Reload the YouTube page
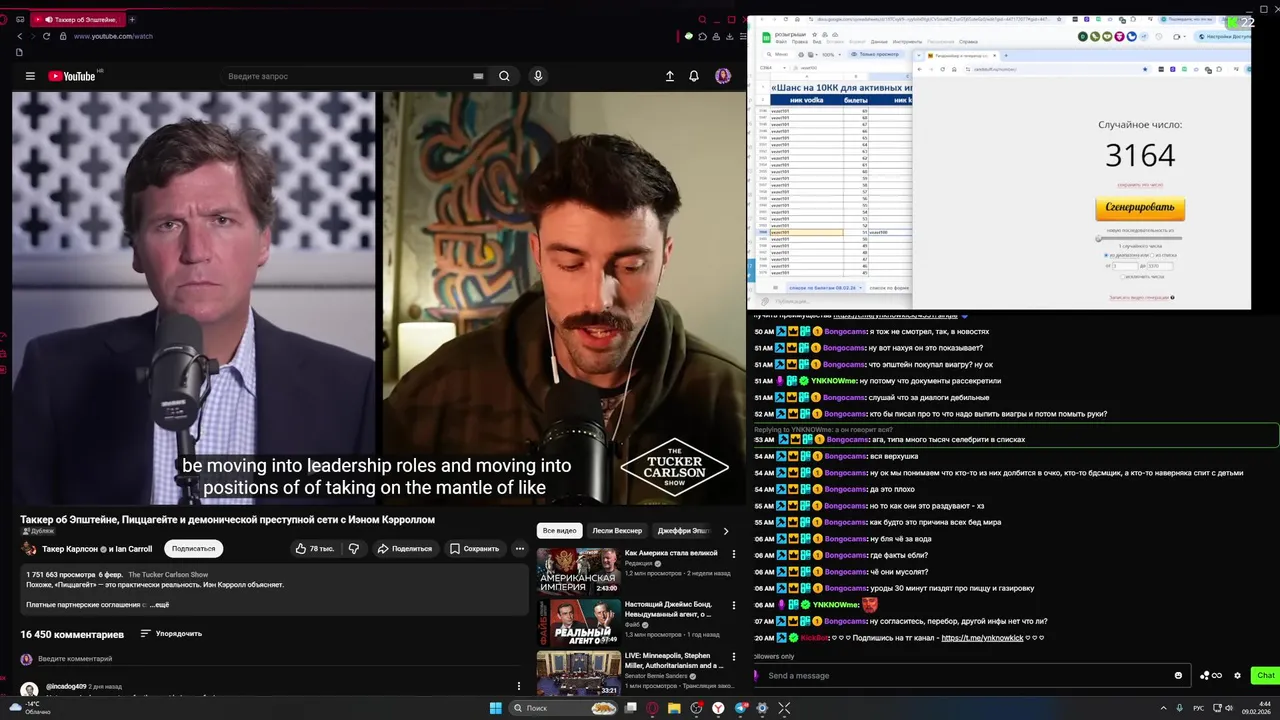 point(46,36)
